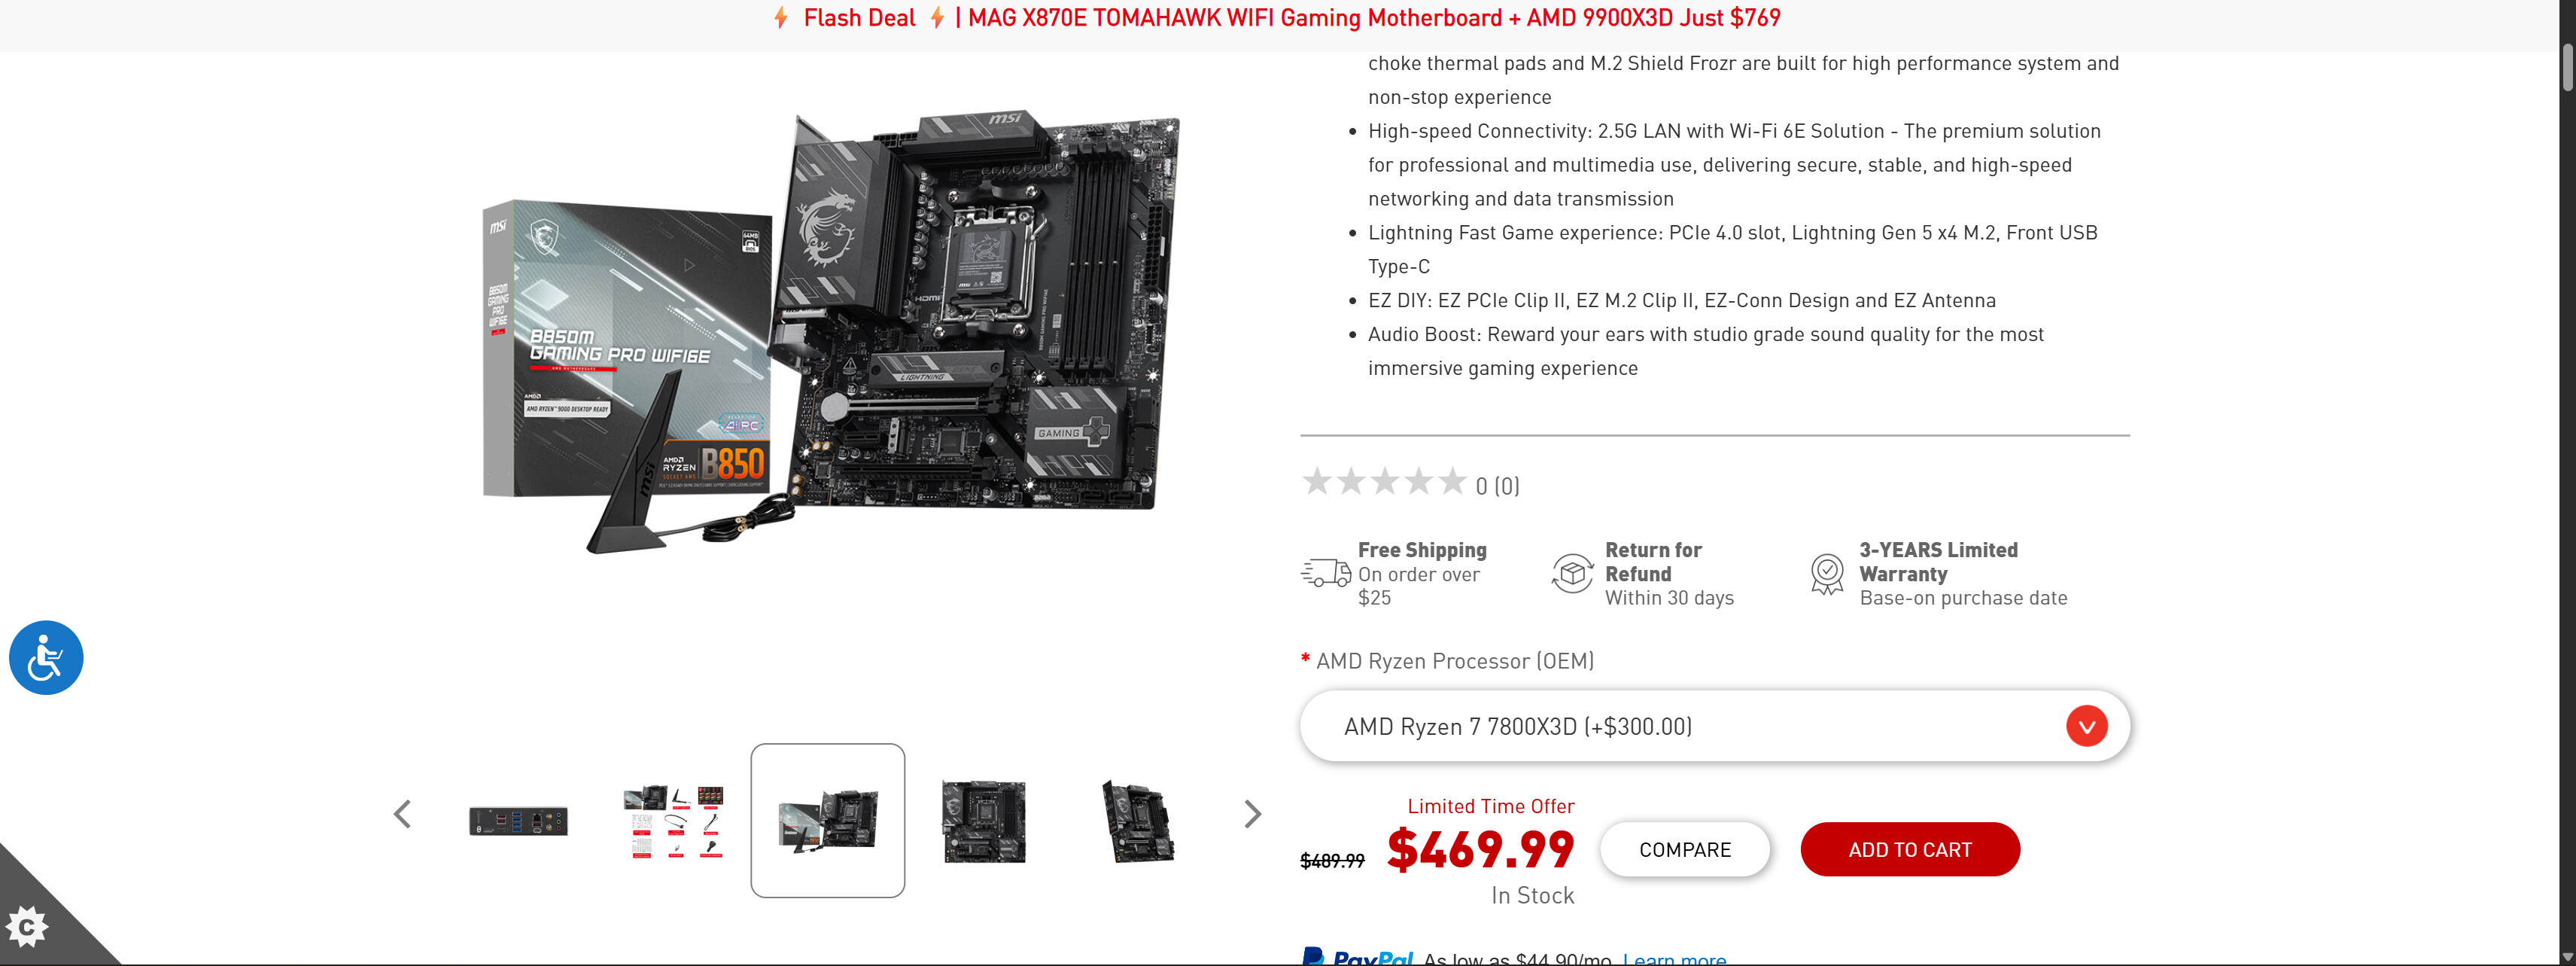Click the warranty ribbon badge icon
This screenshot has height=966, width=2576.
coord(1827,574)
